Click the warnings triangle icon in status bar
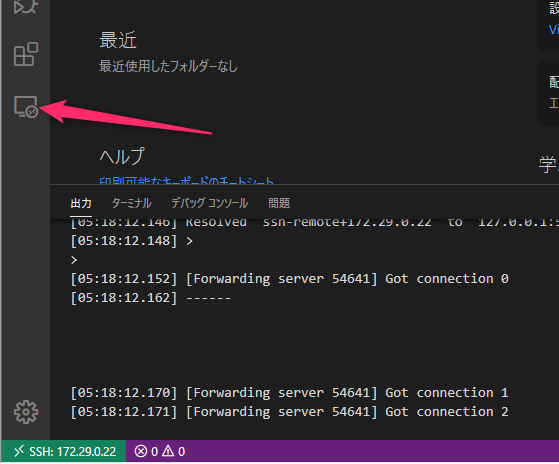Viewport: 559px width, 464px height. (x=168, y=451)
